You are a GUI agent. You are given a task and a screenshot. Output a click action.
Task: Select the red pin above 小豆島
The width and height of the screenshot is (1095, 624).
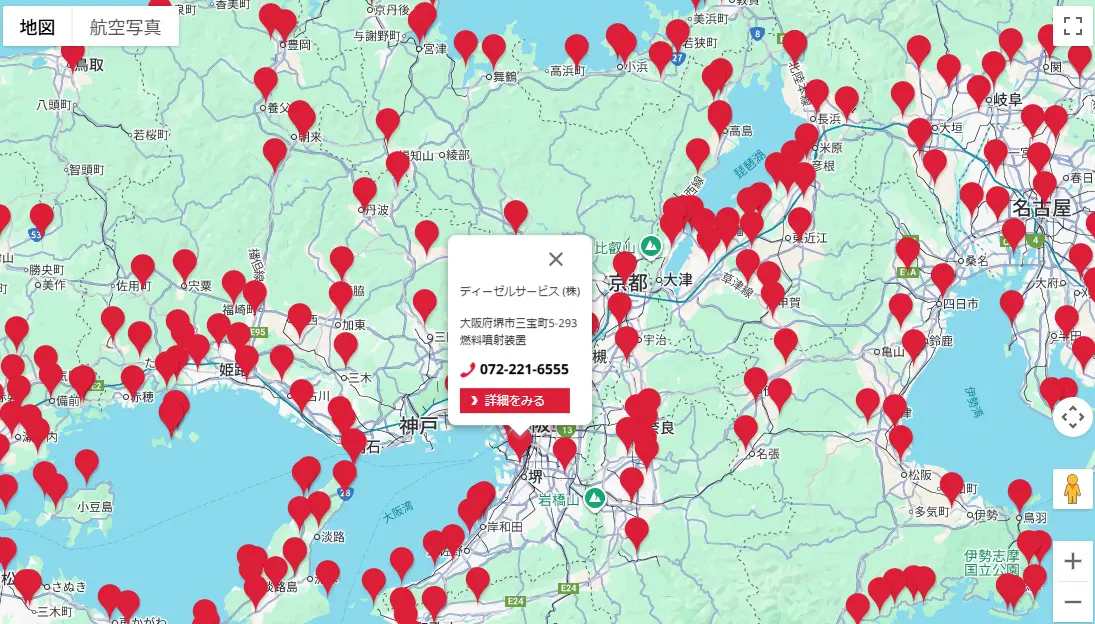click(87, 463)
